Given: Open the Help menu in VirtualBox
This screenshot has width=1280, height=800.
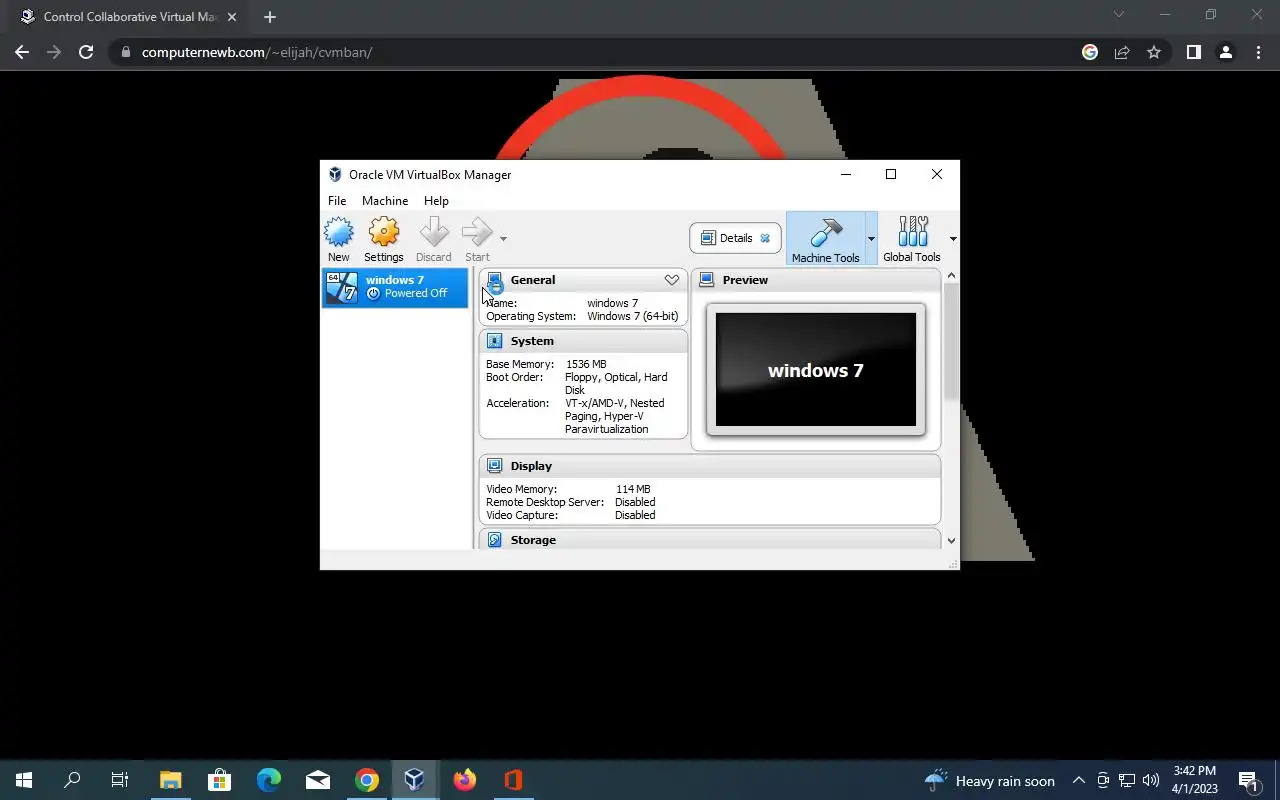Looking at the screenshot, I should pyautogui.click(x=436, y=201).
